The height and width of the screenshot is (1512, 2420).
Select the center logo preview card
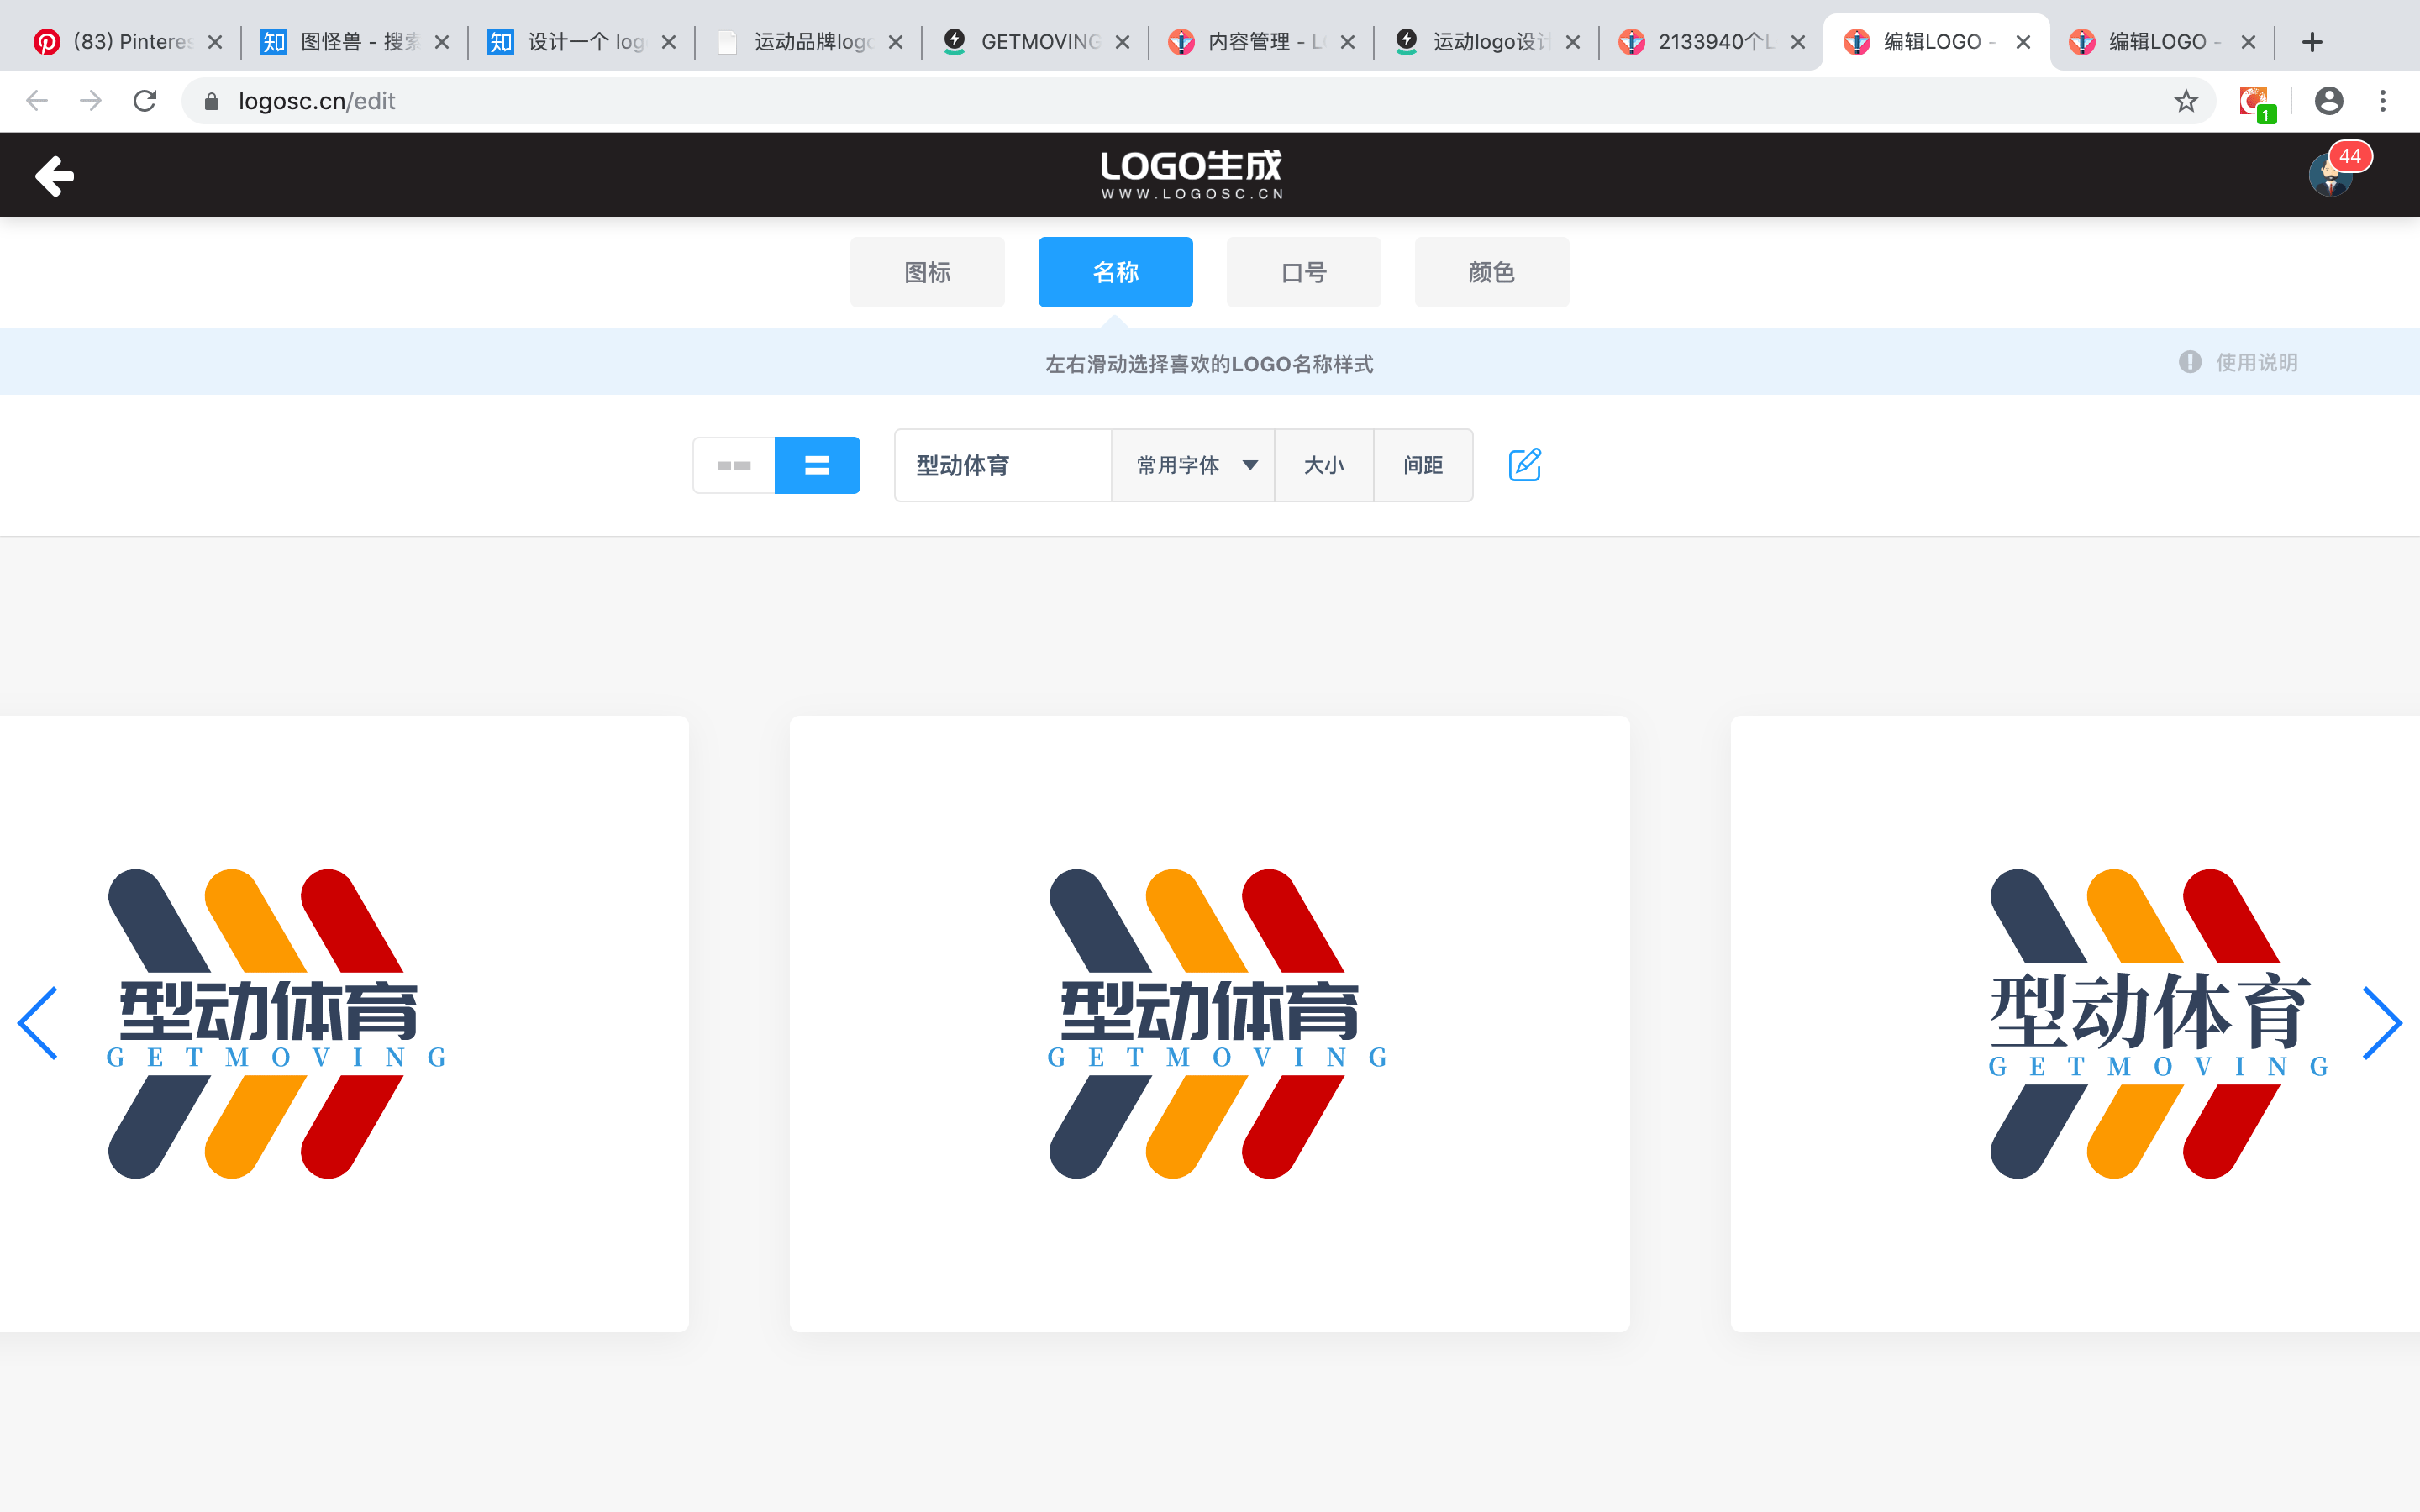(1209, 1023)
